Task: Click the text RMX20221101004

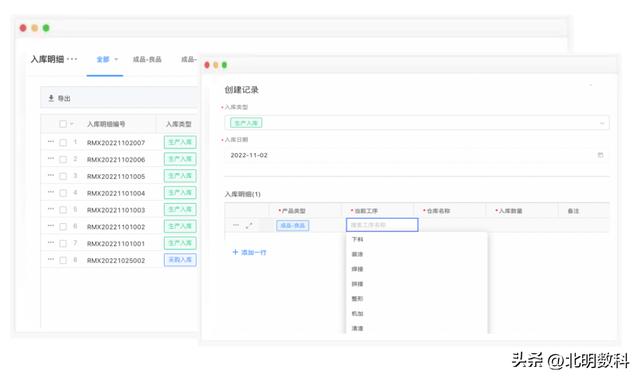Action: click(116, 193)
